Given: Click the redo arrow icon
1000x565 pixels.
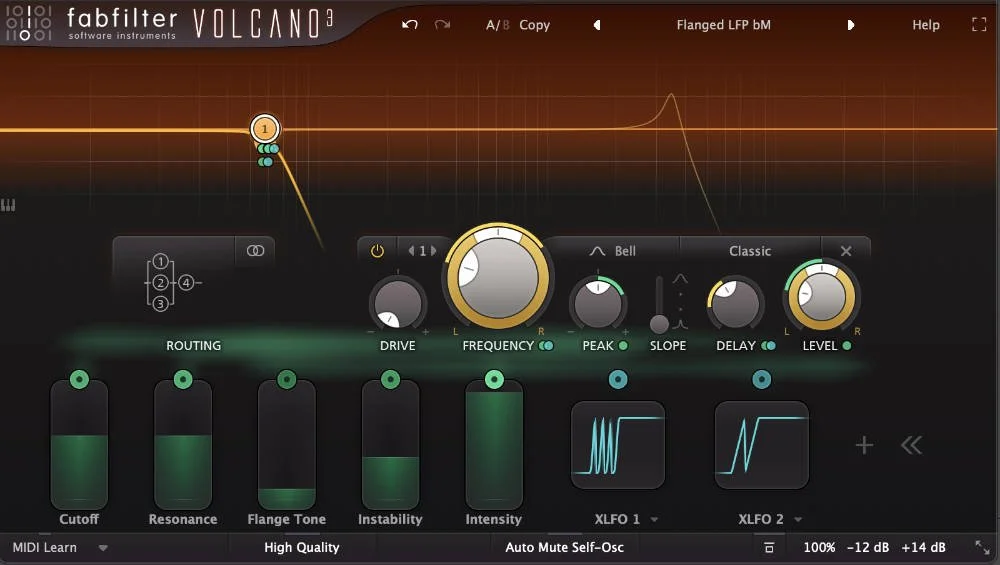Looking at the screenshot, I should (x=442, y=25).
